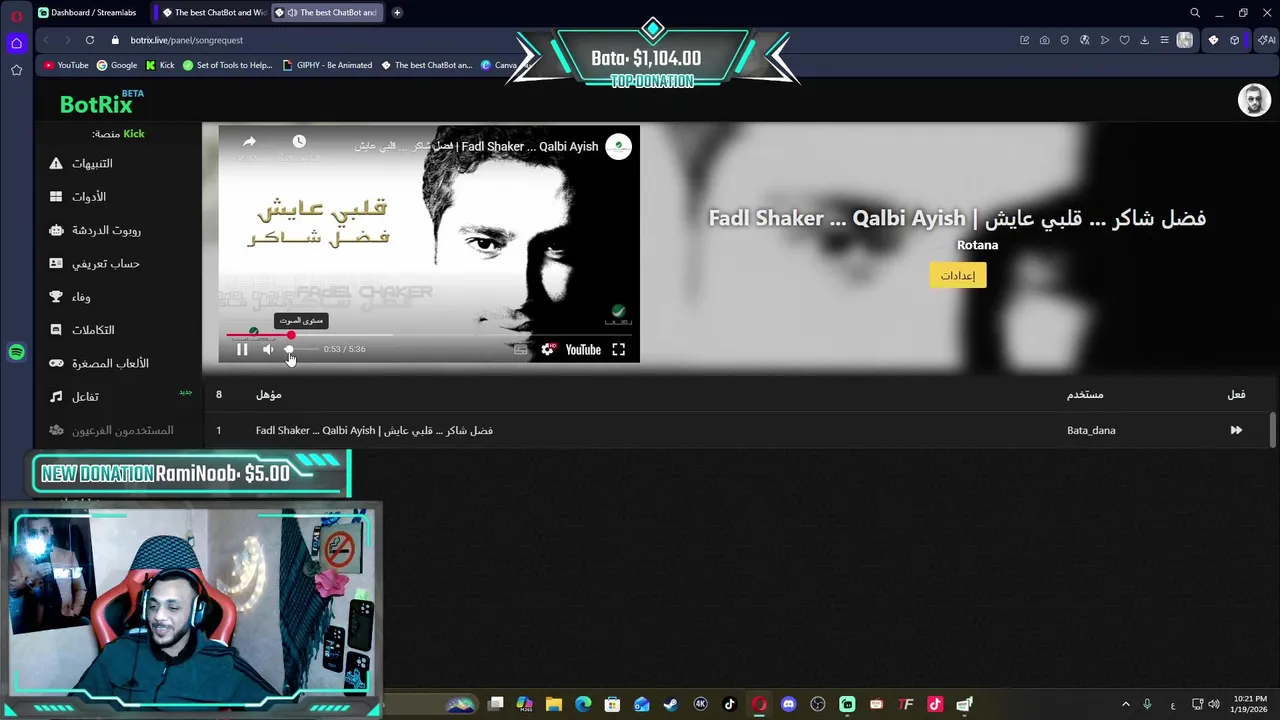Click the translate page icon
The image size is (1280, 720).
(x=1084, y=40)
